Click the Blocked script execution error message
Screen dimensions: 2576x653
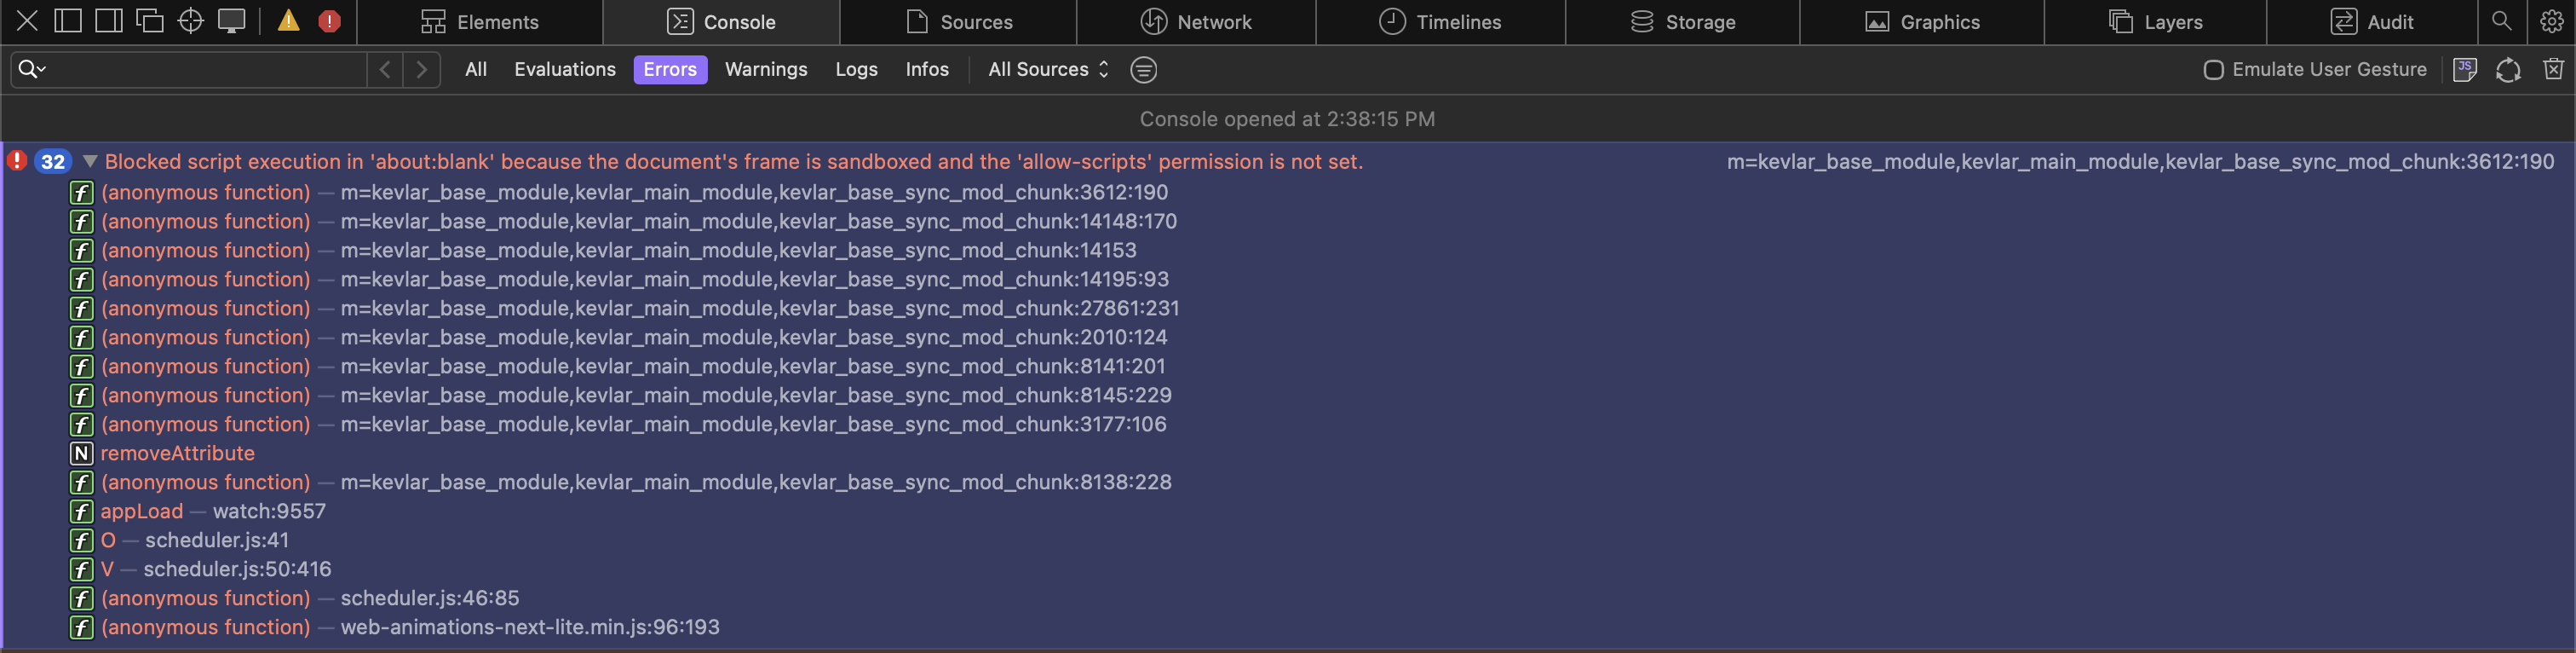click(734, 161)
